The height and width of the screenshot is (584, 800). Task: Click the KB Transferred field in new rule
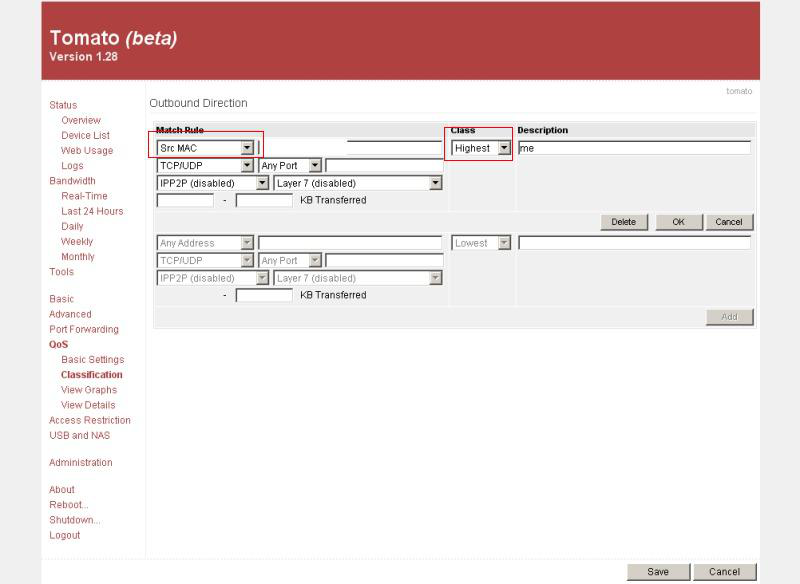(264, 295)
